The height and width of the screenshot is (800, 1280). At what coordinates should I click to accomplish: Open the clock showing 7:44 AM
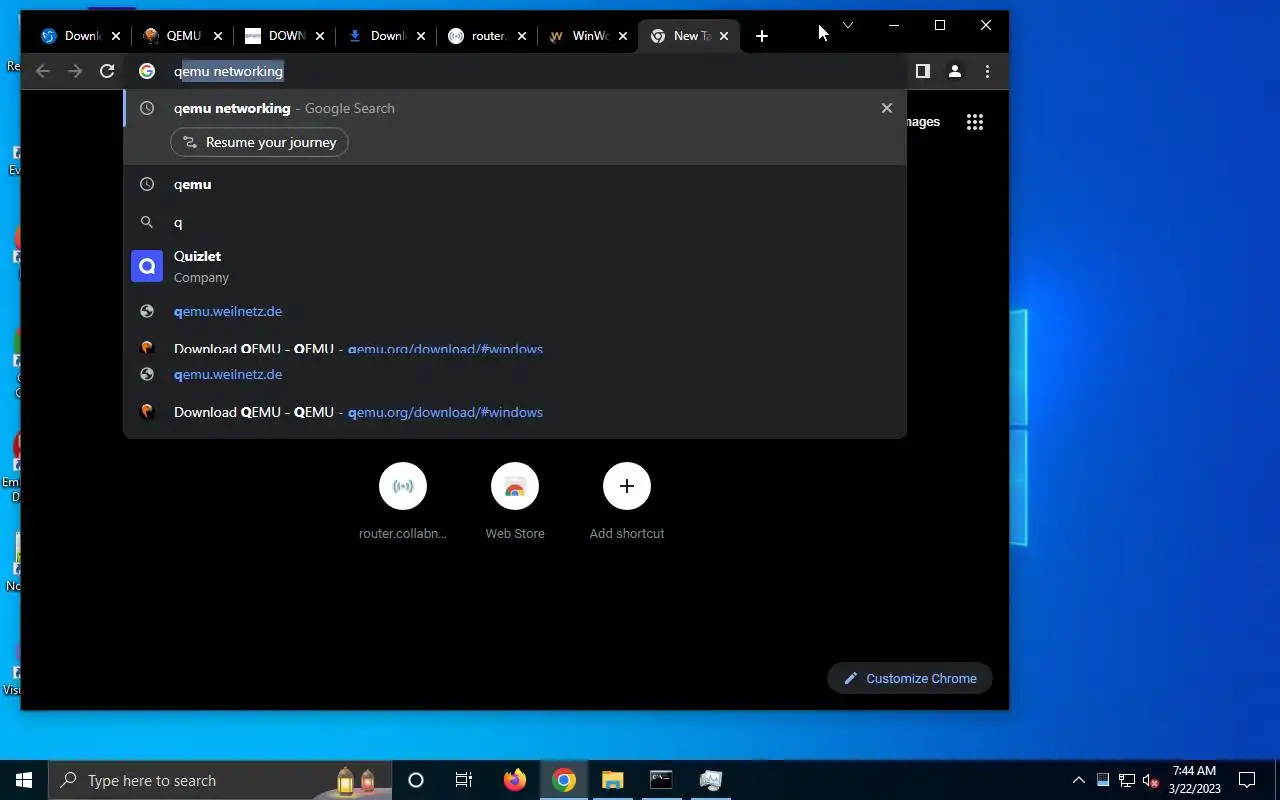[x=1195, y=780]
